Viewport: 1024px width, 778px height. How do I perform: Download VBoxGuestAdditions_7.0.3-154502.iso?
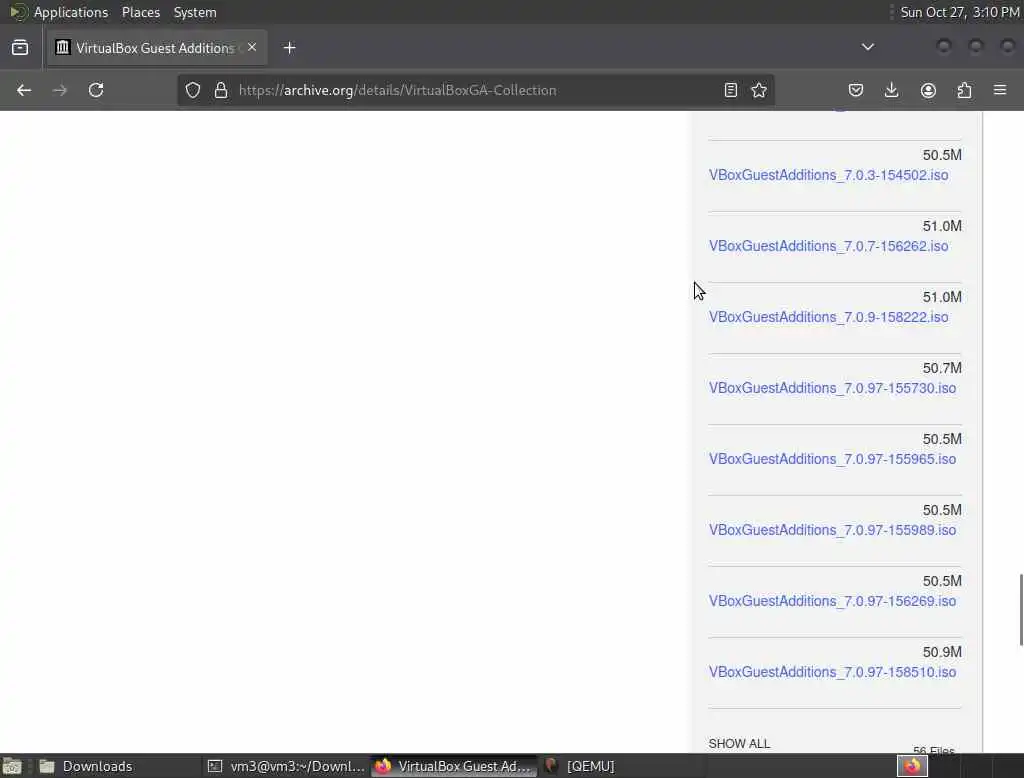[x=828, y=175]
